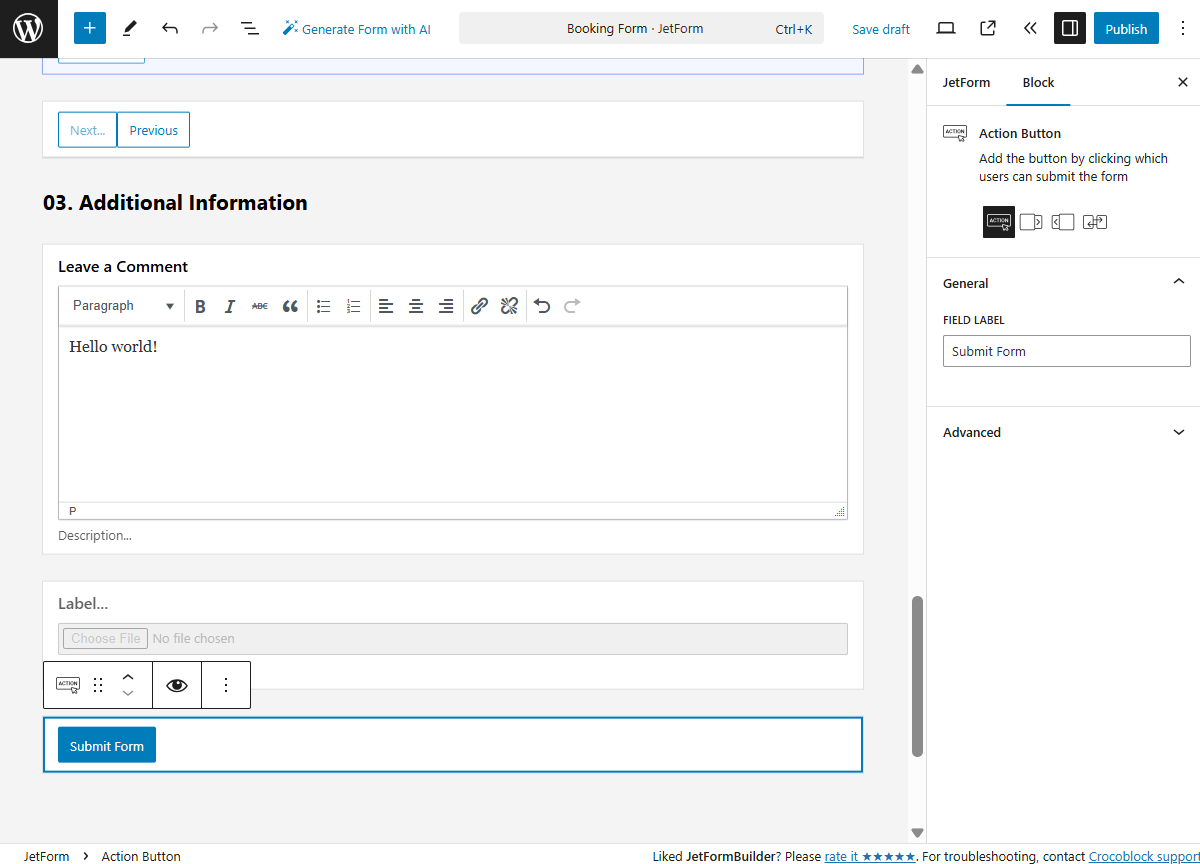
Task: Click the WordPress logo icon
Action: pyautogui.click(x=28, y=29)
